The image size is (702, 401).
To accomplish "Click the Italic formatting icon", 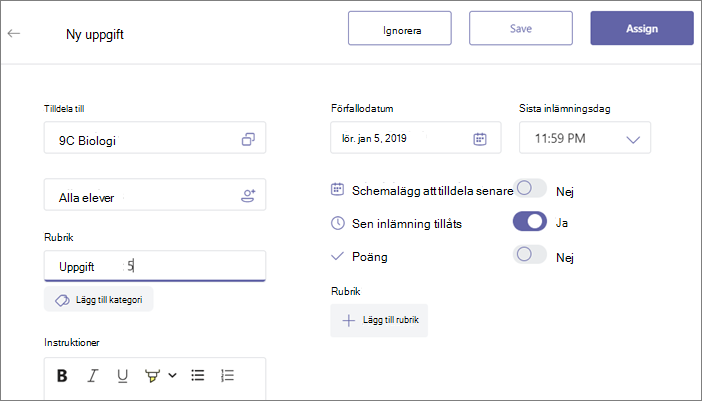I will pyautogui.click(x=92, y=376).
